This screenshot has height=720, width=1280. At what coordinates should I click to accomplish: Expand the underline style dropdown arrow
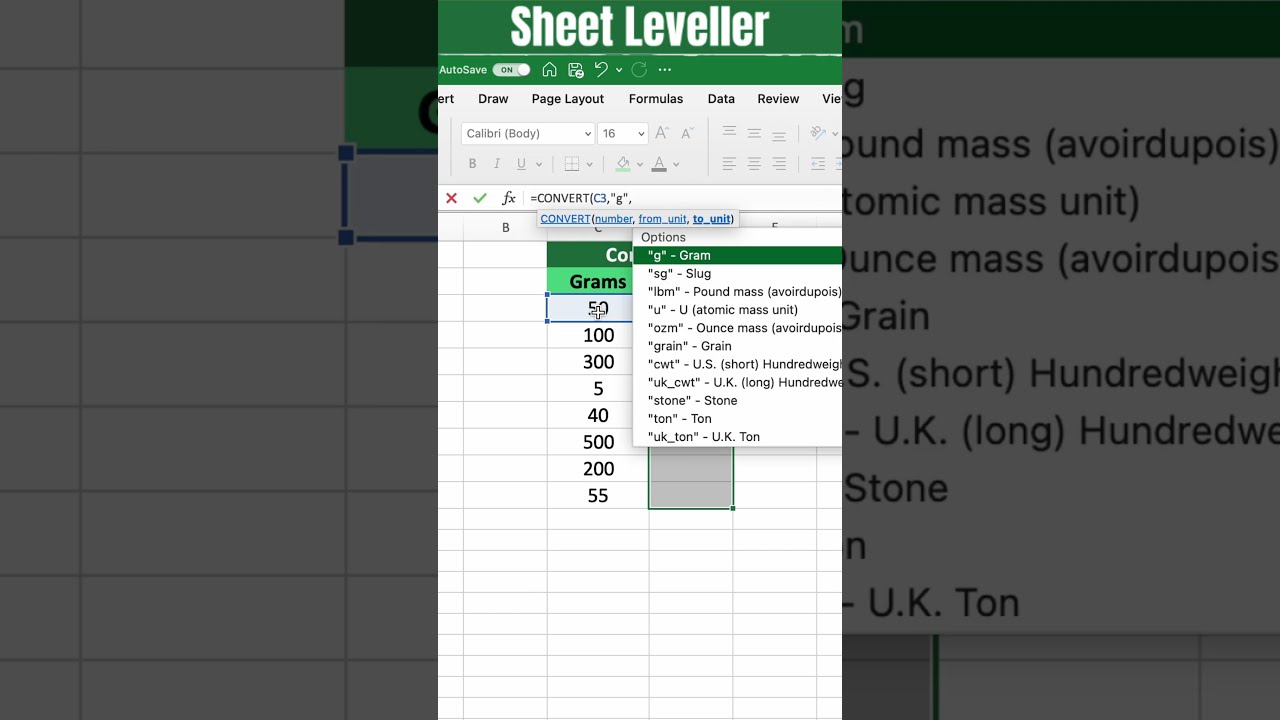pos(538,165)
